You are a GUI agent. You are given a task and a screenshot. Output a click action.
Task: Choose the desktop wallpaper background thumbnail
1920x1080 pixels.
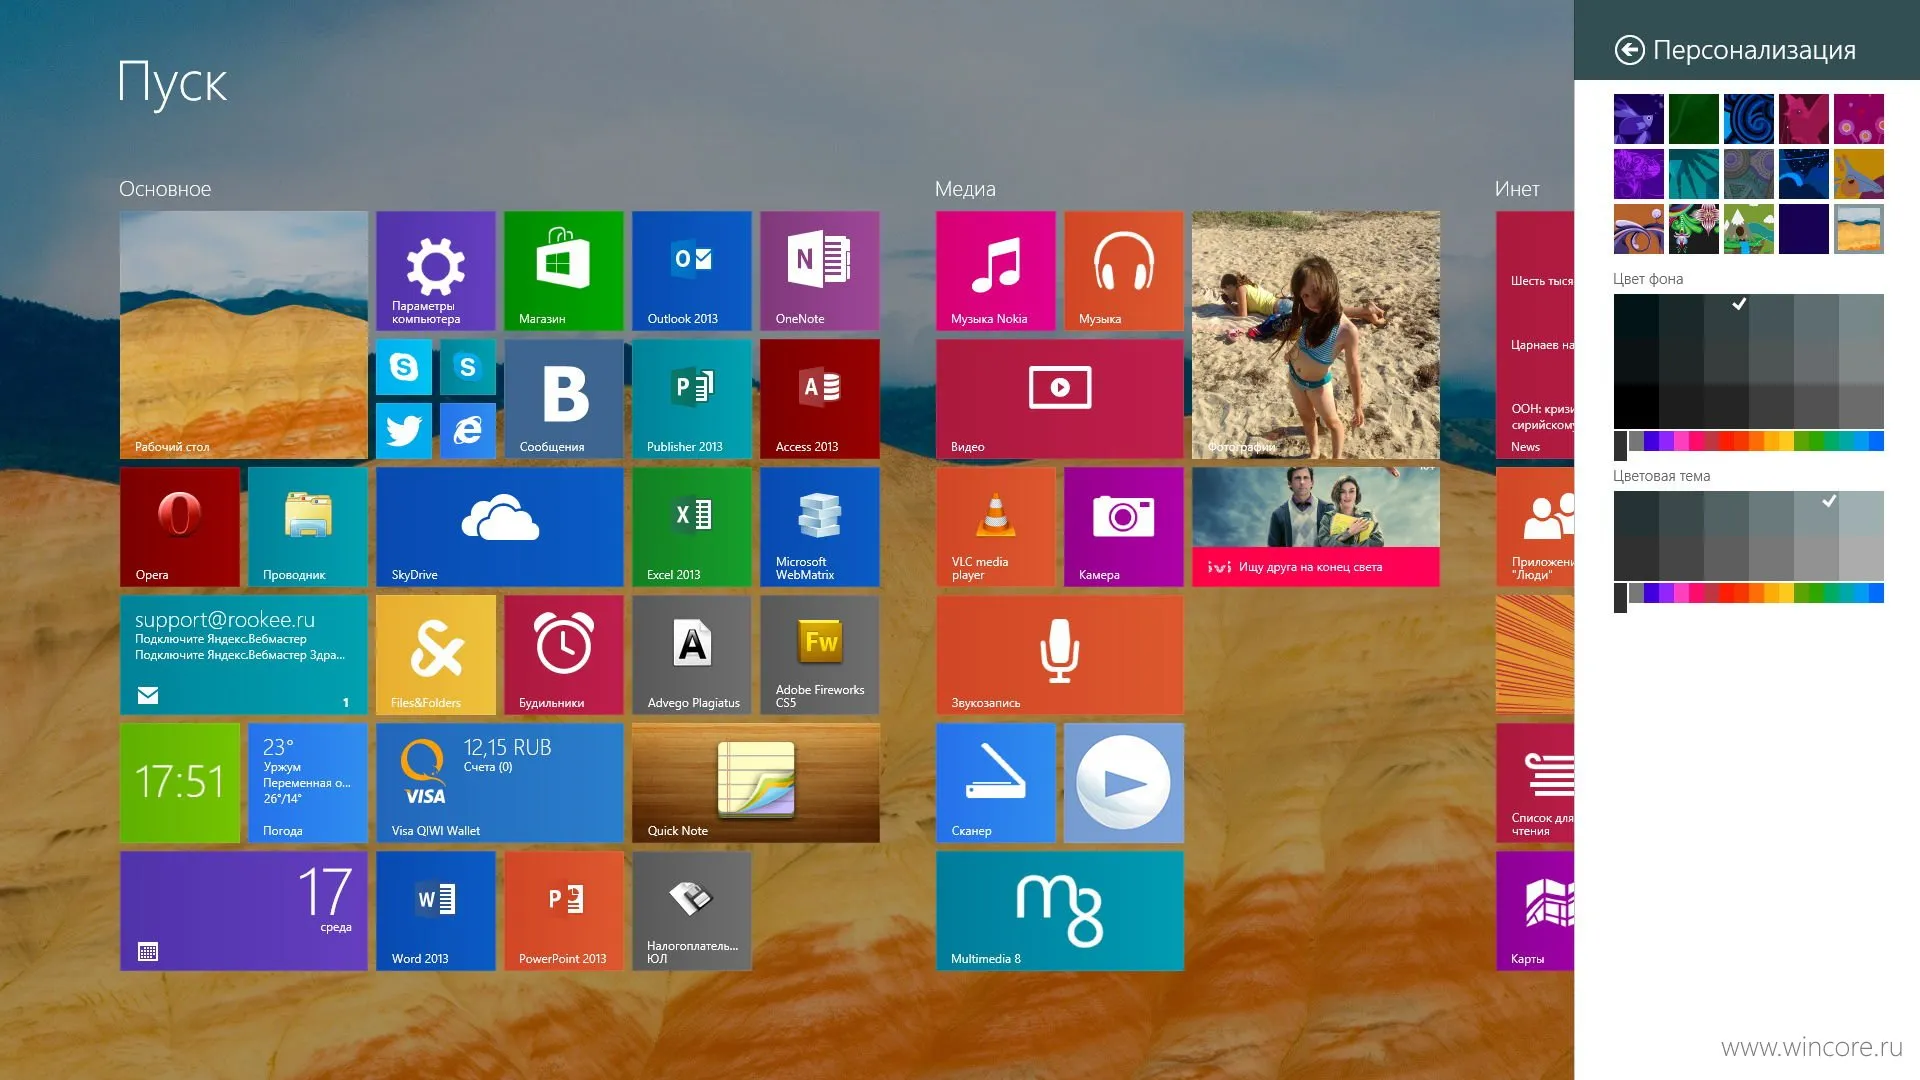pos(1858,229)
